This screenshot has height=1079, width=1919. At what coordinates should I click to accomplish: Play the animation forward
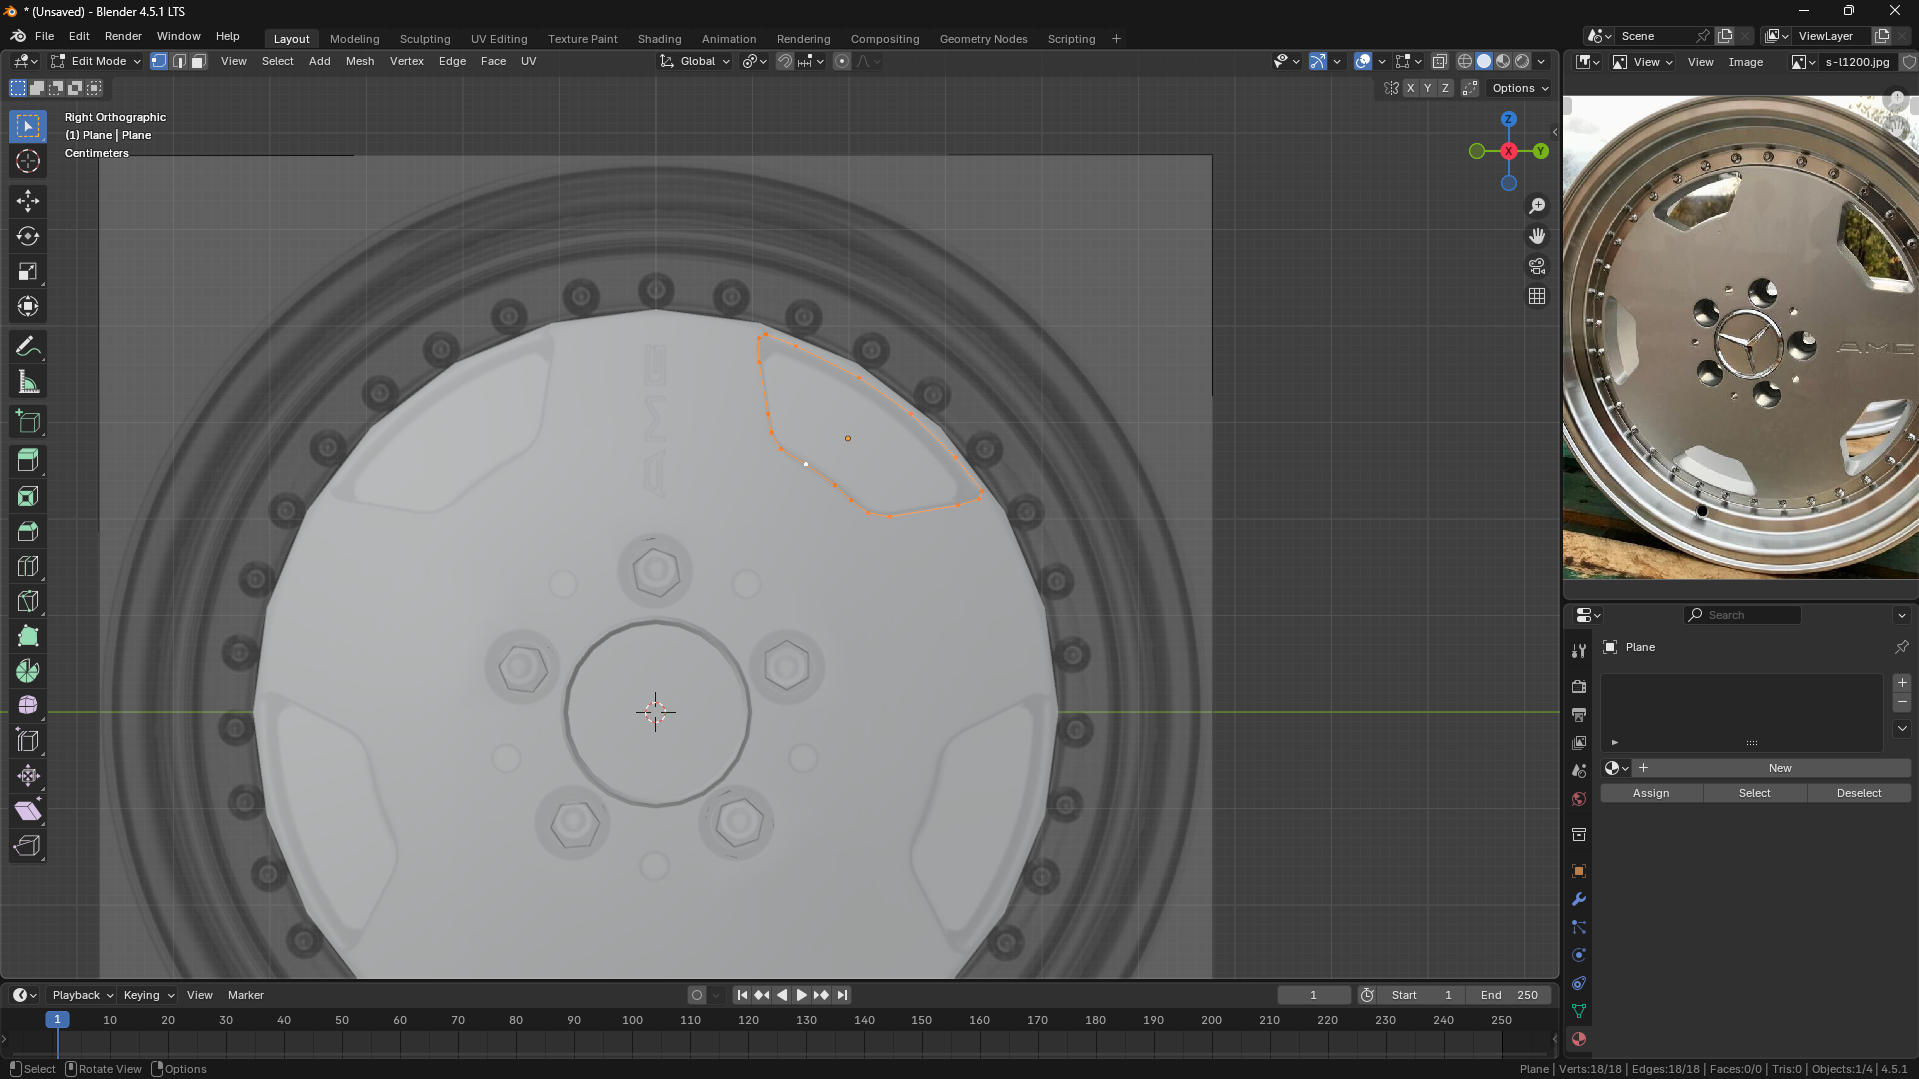tap(801, 995)
